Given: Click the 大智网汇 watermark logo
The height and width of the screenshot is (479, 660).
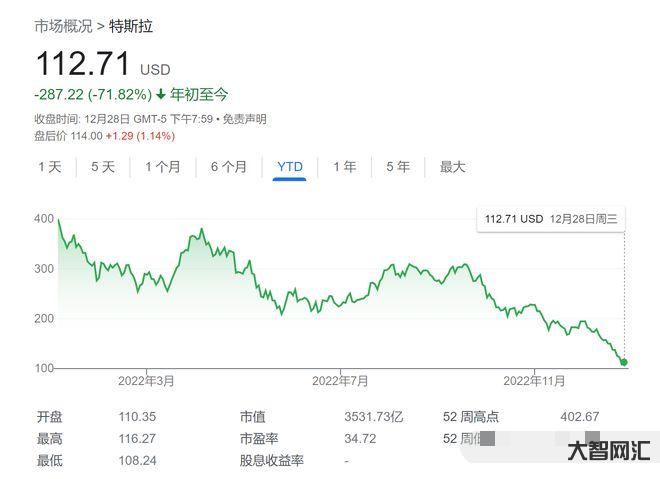Looking at the screenshot, I should [x=608, y=452].
